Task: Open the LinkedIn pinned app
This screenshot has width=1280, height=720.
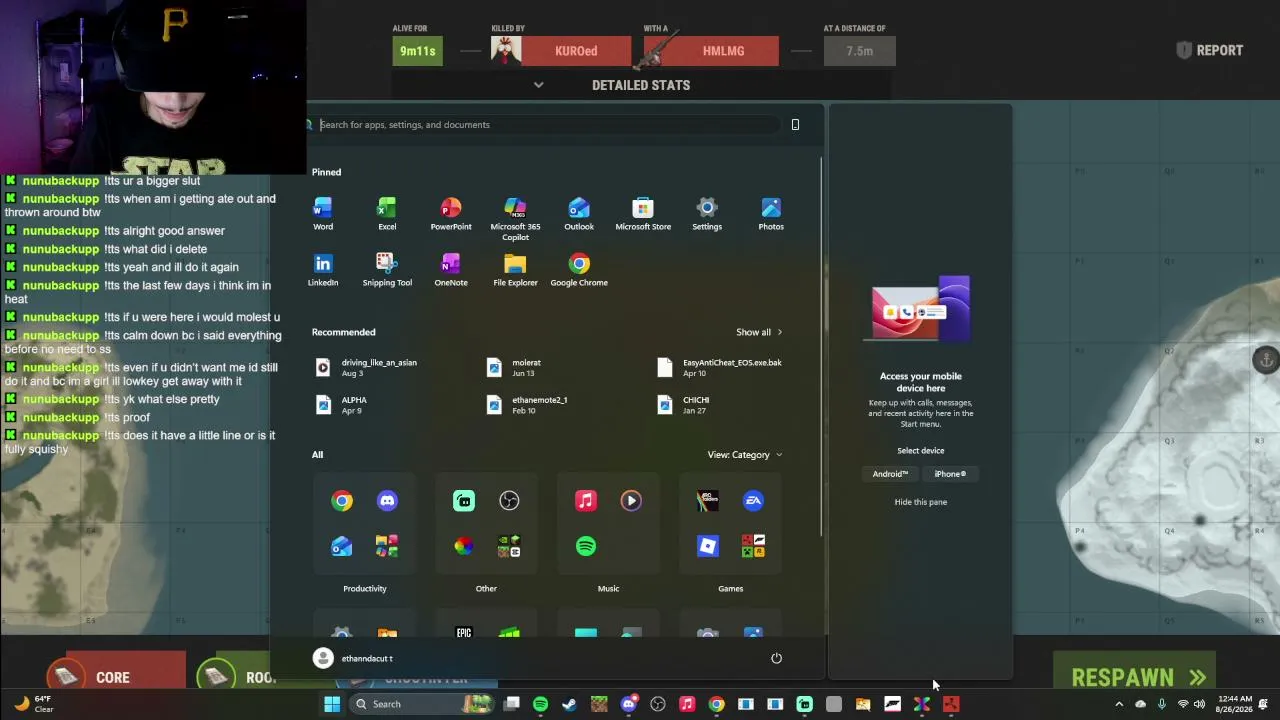Action: point(323,269)
